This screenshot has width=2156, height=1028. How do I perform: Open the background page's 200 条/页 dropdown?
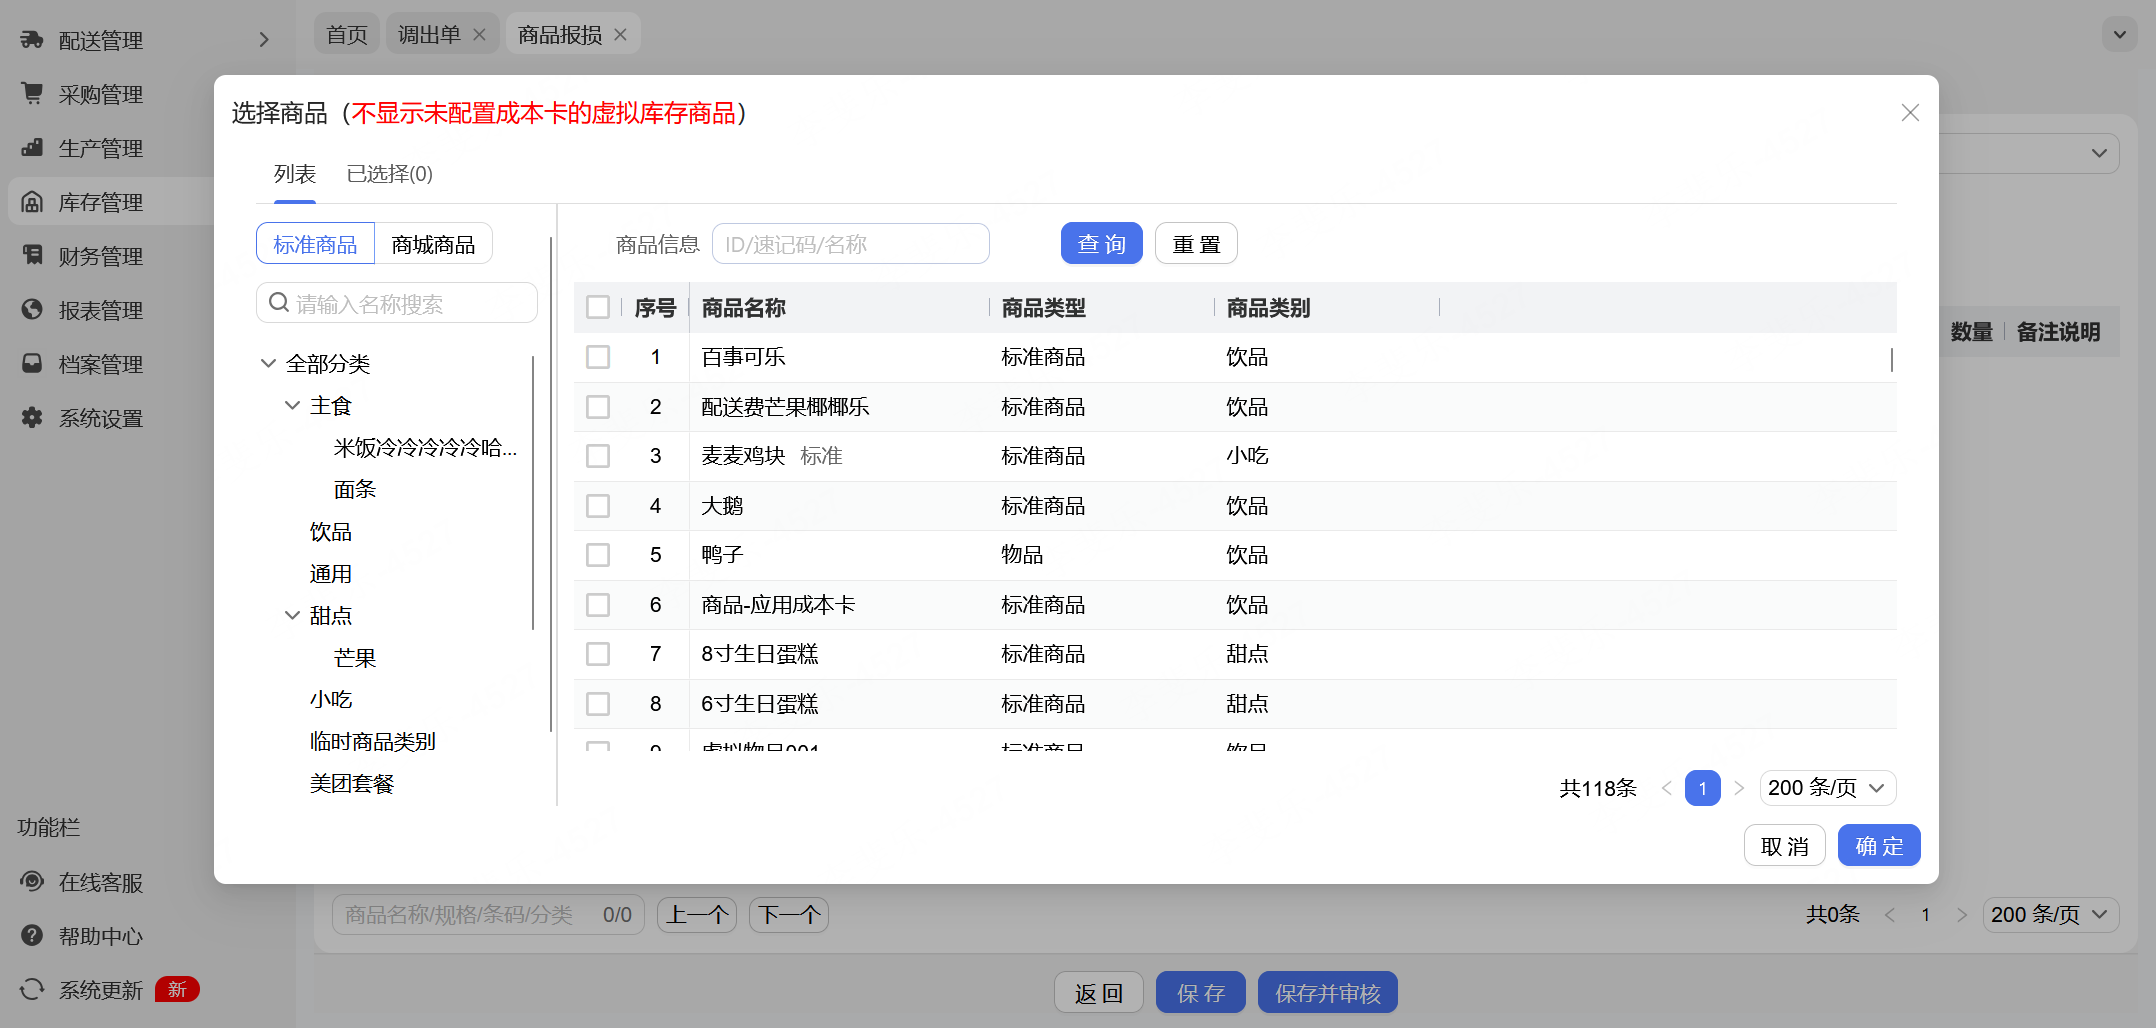point(2050,915)
